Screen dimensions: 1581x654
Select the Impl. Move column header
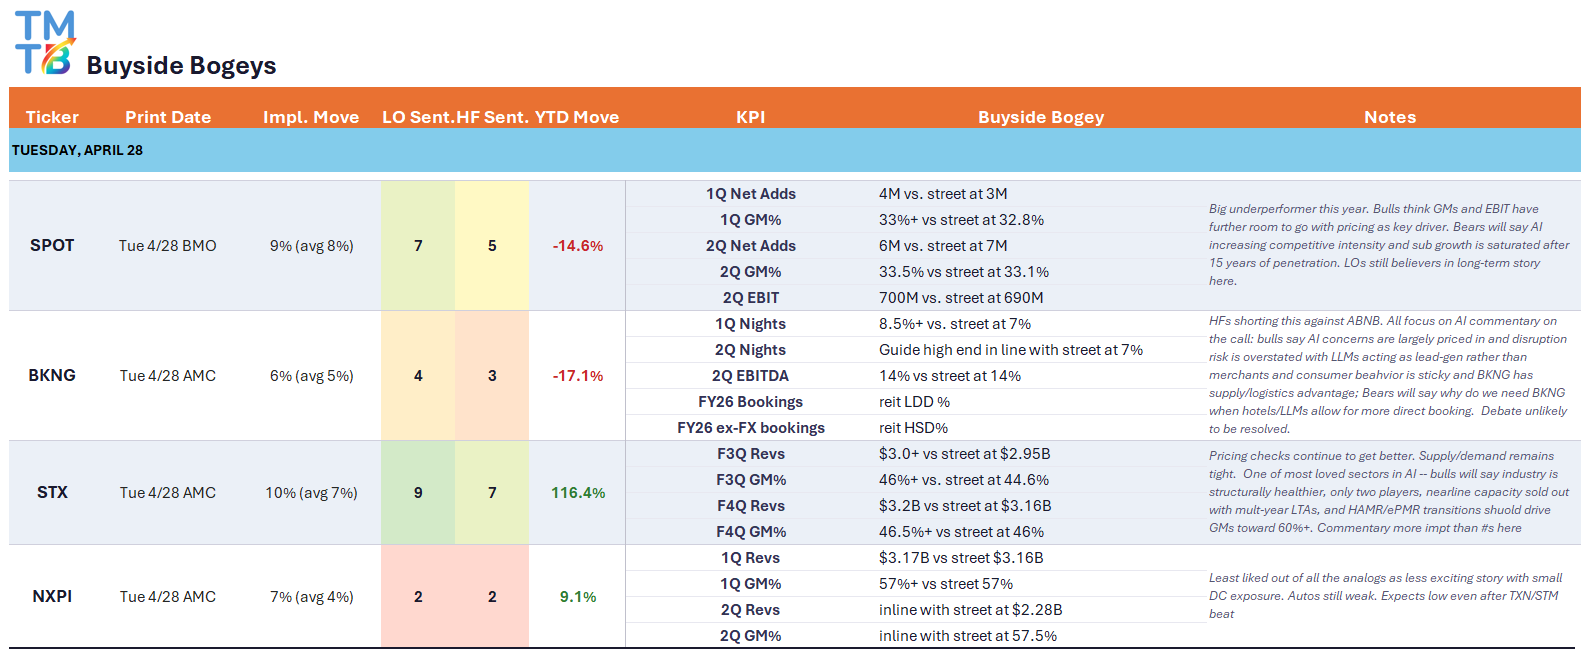tap(311, 117)
